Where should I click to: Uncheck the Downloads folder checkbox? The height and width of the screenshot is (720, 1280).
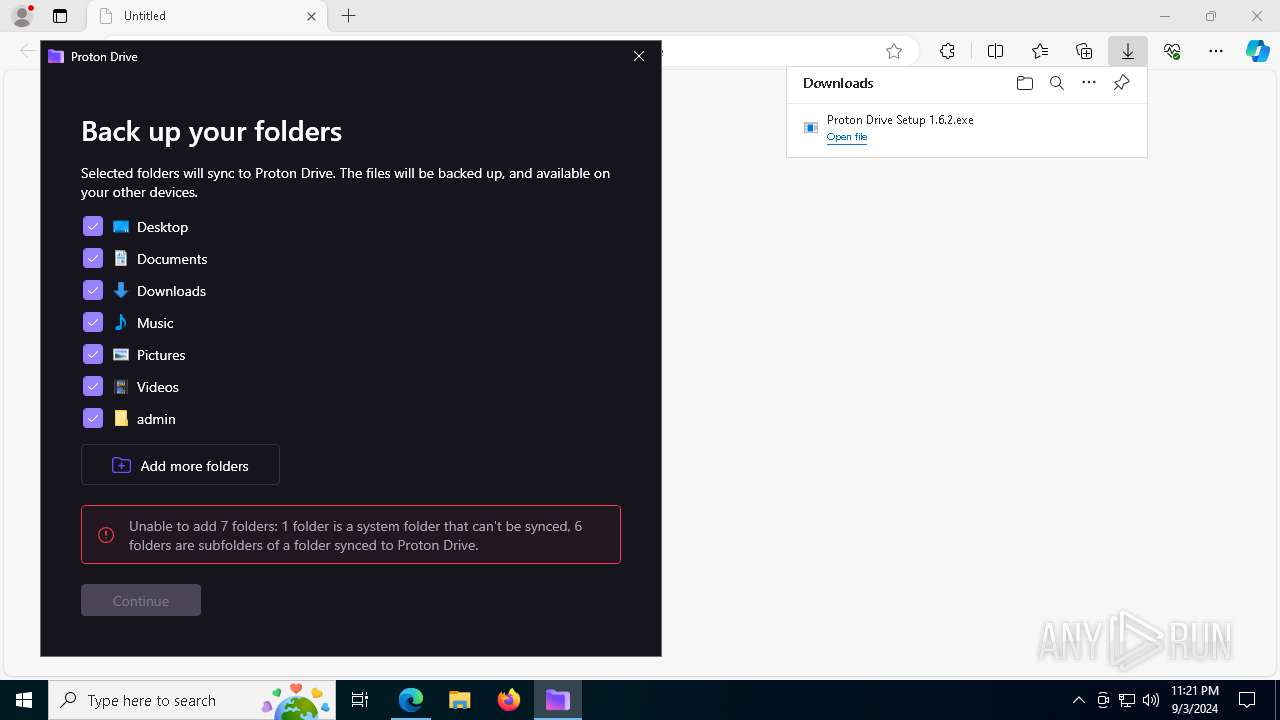pyautogui.click(x=93, y=290)
